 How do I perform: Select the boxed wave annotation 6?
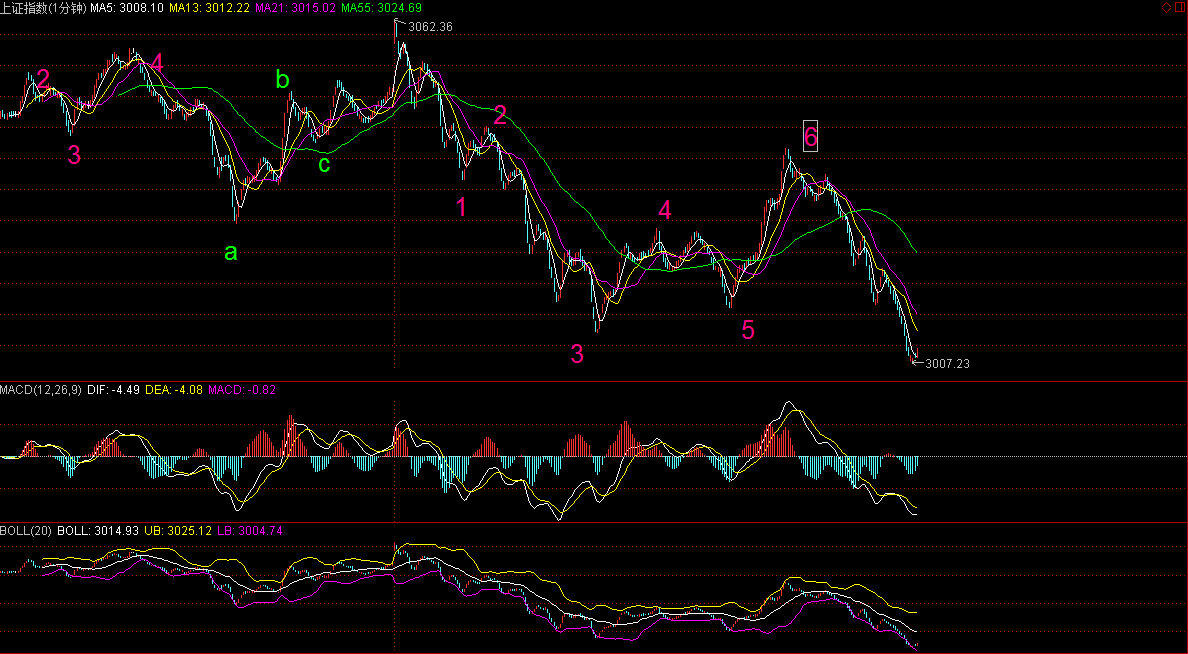(810, 136)
